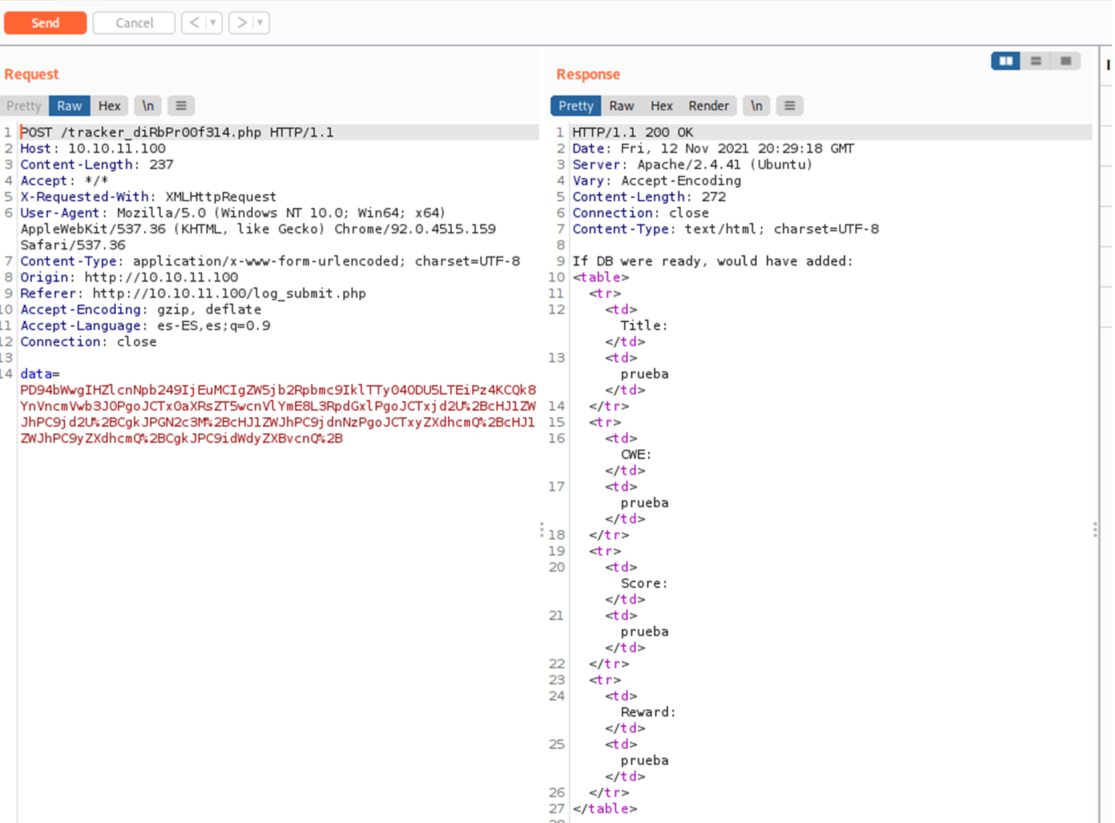Click the 'CWE:' cell in response

pyautogui.click(x=636, y=455)
